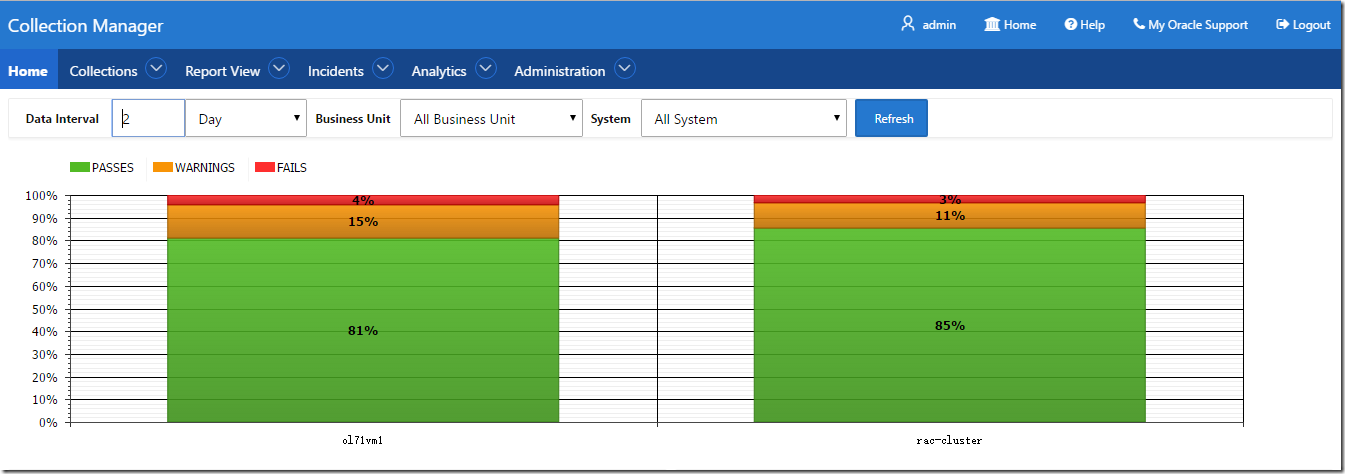Click the Data Interval number field
Screen dimensions: 1345x474
[148, 118]
